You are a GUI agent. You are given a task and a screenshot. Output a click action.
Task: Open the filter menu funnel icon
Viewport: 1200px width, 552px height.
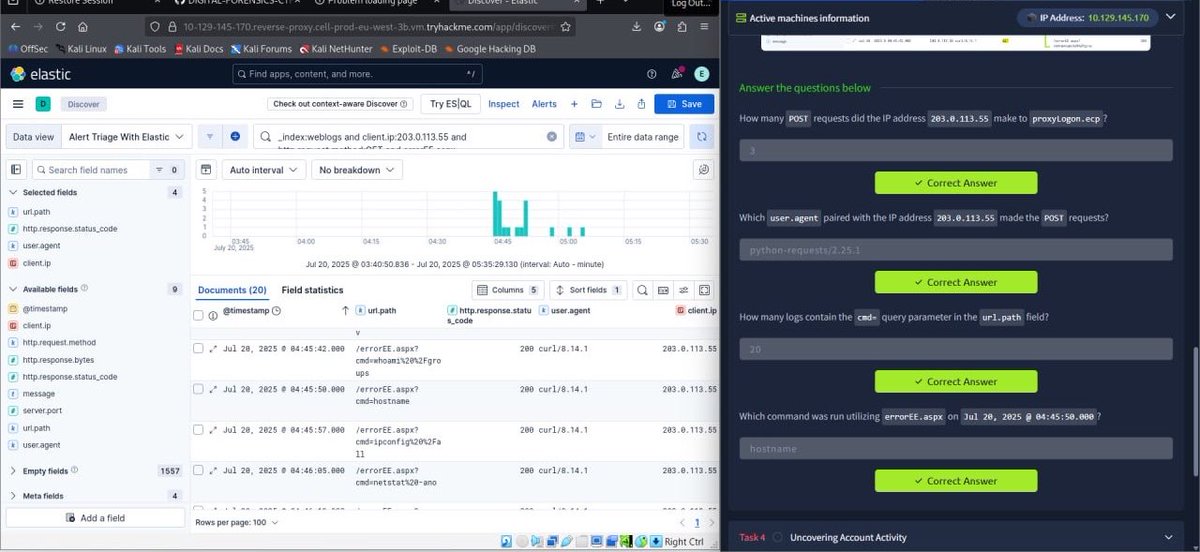[210, 137]
